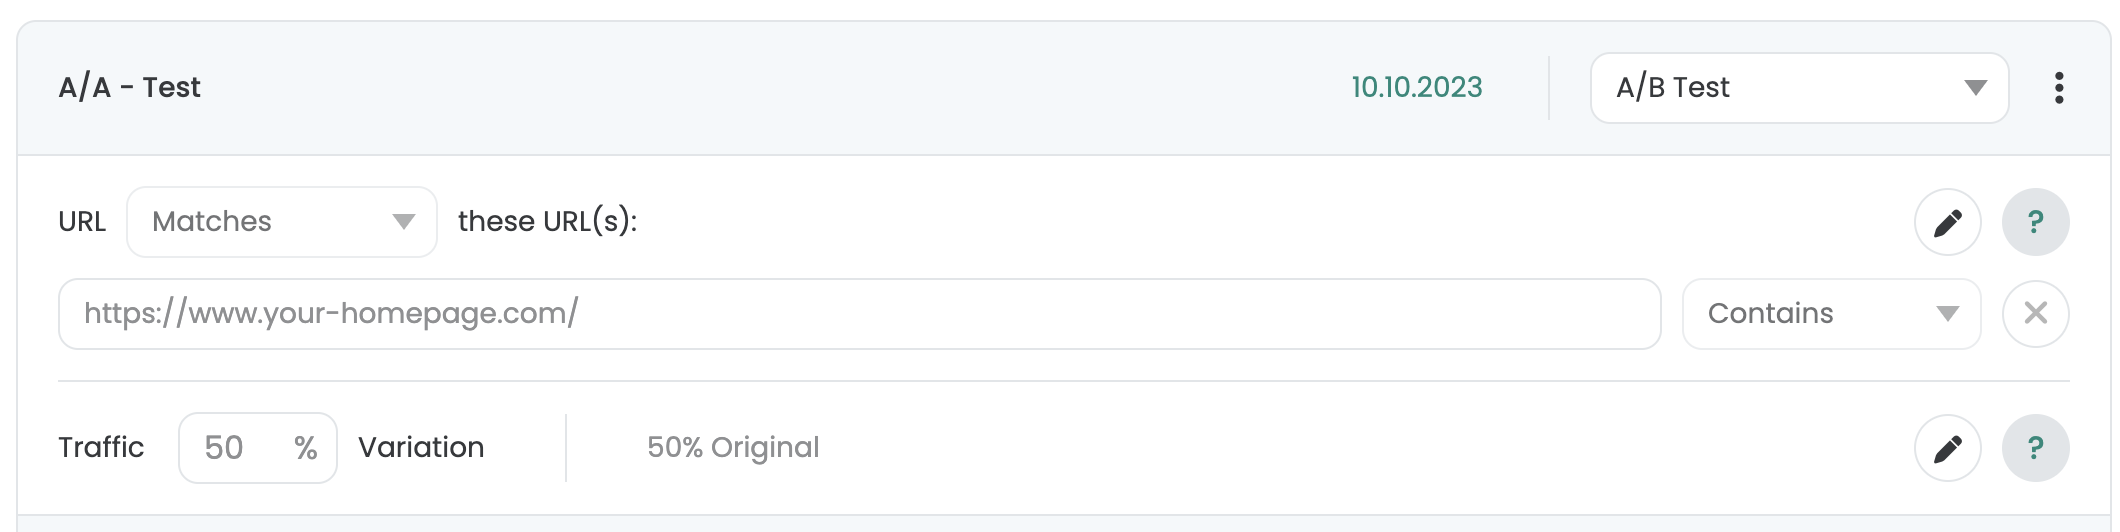Click the arrow on the Contains dropdown
Image resolution: width=2120 pixels, height=532 pixels.
(x=1947, y=314)
